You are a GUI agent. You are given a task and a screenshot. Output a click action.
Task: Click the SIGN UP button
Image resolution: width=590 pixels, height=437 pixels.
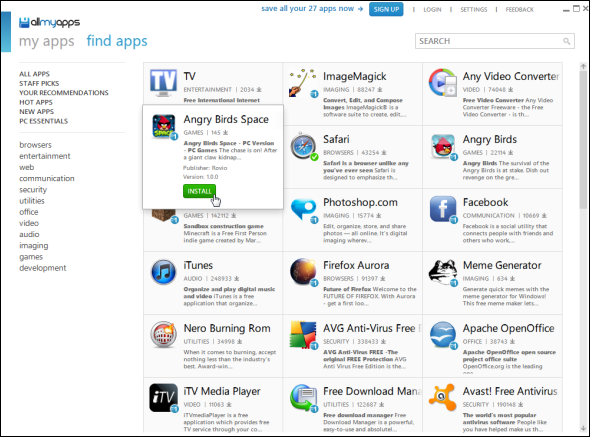[386, 9]
